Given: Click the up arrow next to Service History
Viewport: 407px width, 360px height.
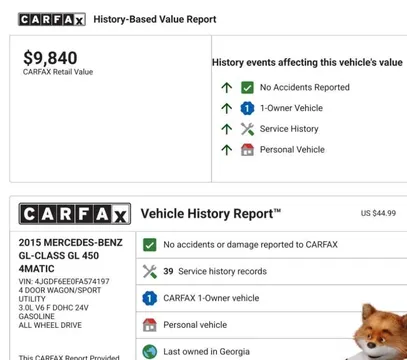Looking at the screenshot, I should click(227, 129).
